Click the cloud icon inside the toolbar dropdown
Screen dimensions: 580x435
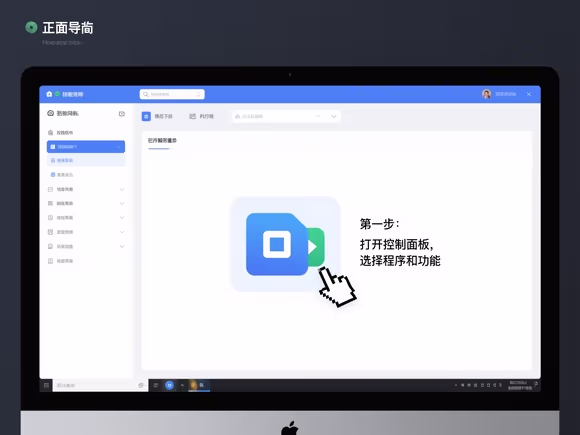[x=237, y=116]
